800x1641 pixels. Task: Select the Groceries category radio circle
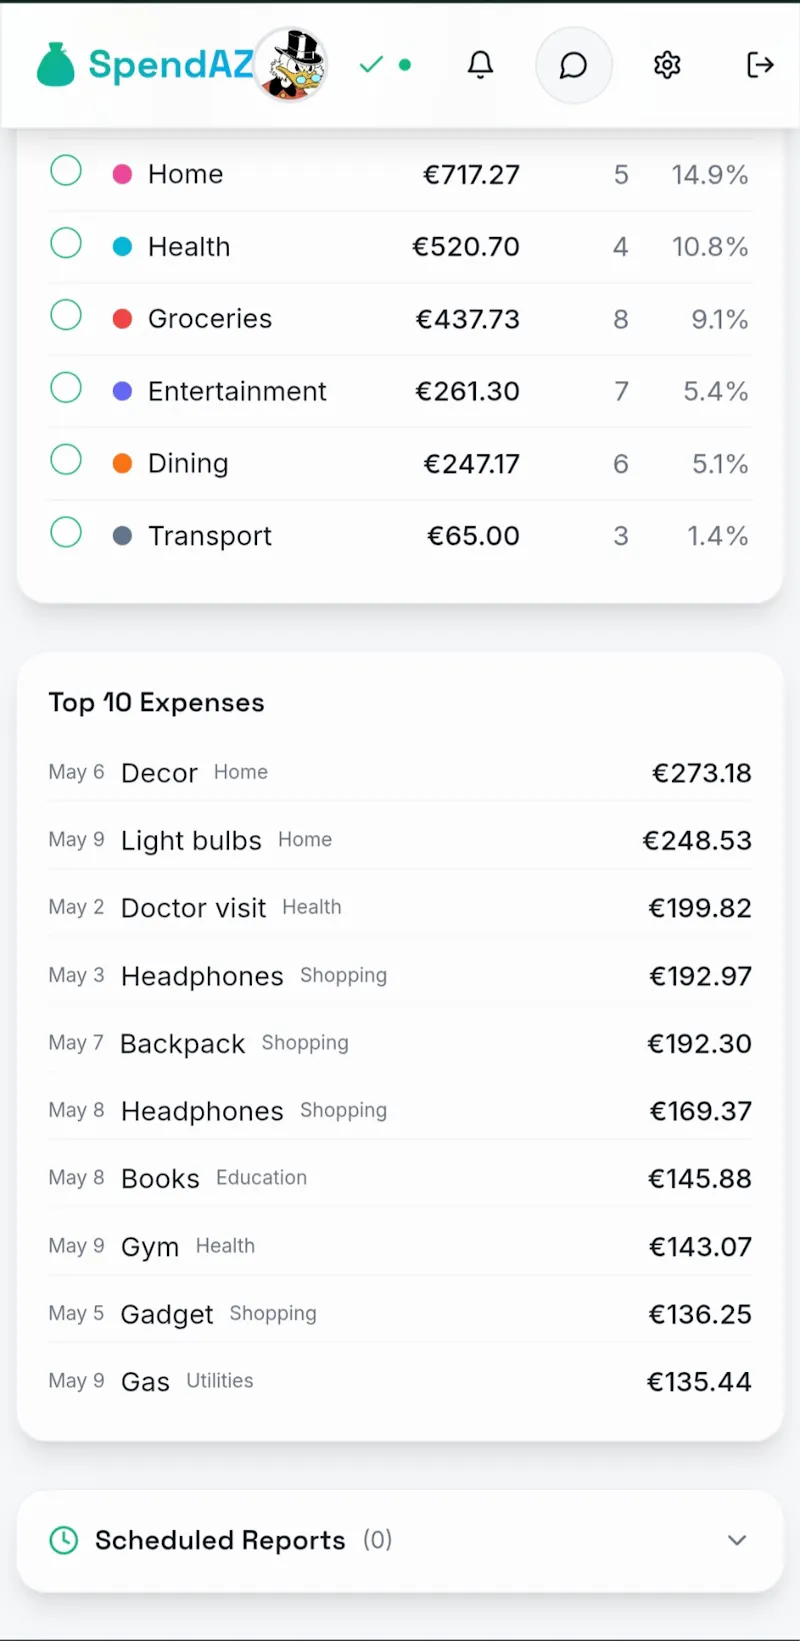tap(66, 315)
